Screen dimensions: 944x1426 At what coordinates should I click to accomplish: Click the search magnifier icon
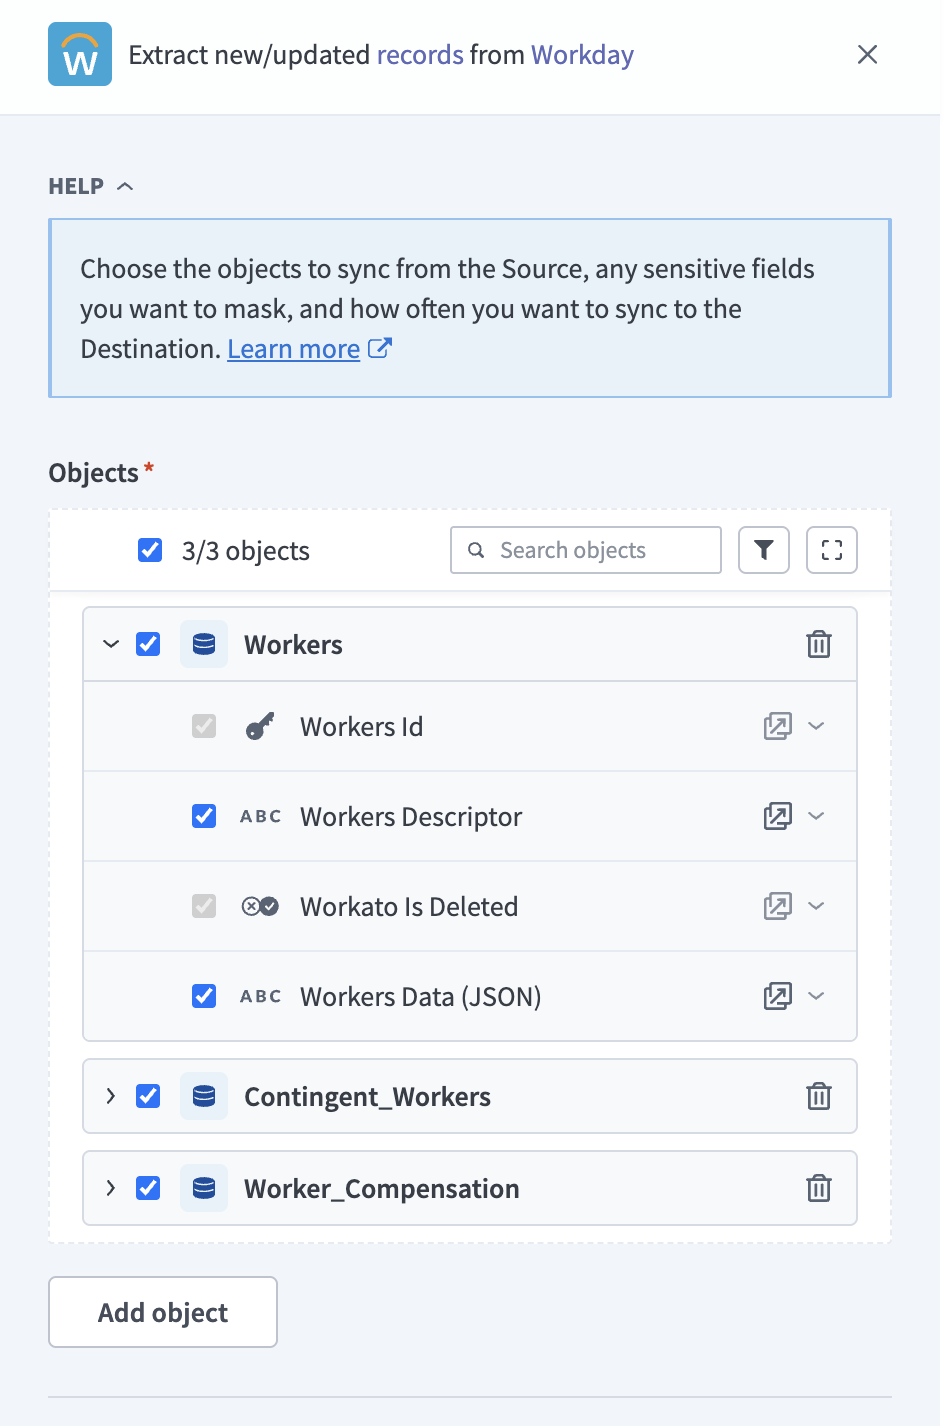click(x=477, y=550)
